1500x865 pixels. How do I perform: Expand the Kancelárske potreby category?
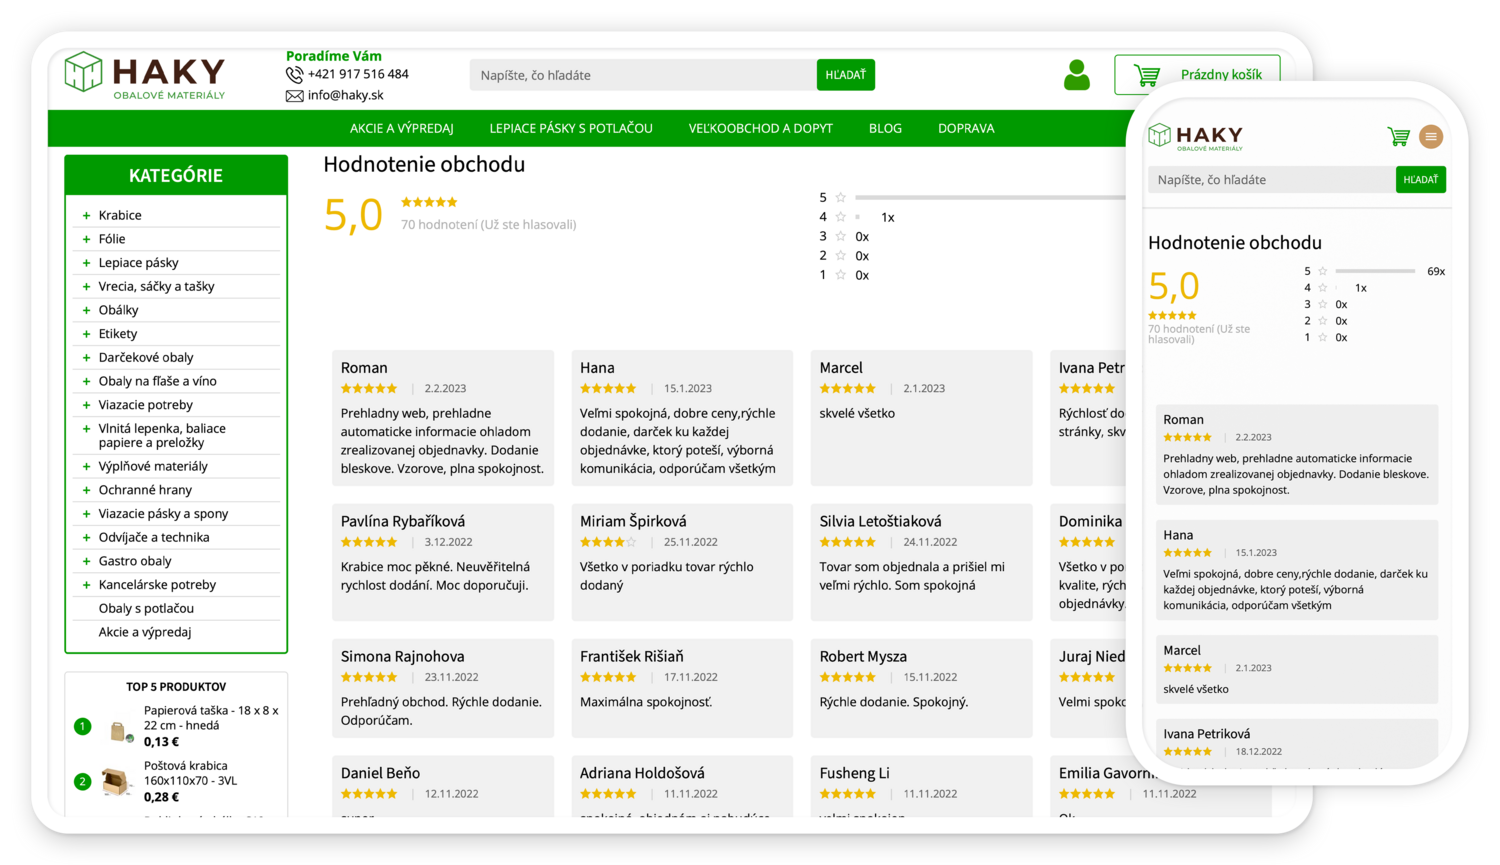(x=86, y=585)
